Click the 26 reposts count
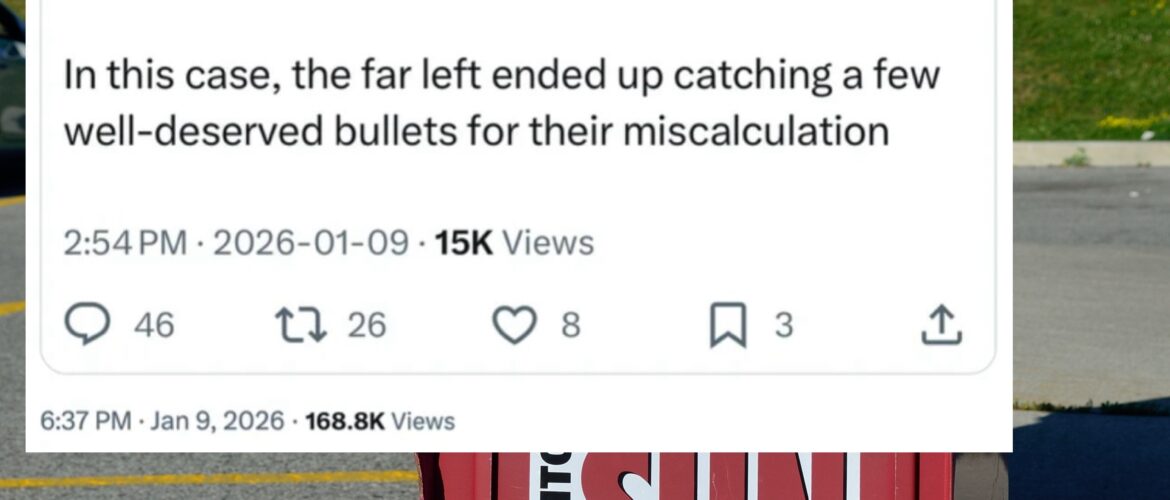The height and width of the screenshot is (500, 1170). (x=366, y=325)
